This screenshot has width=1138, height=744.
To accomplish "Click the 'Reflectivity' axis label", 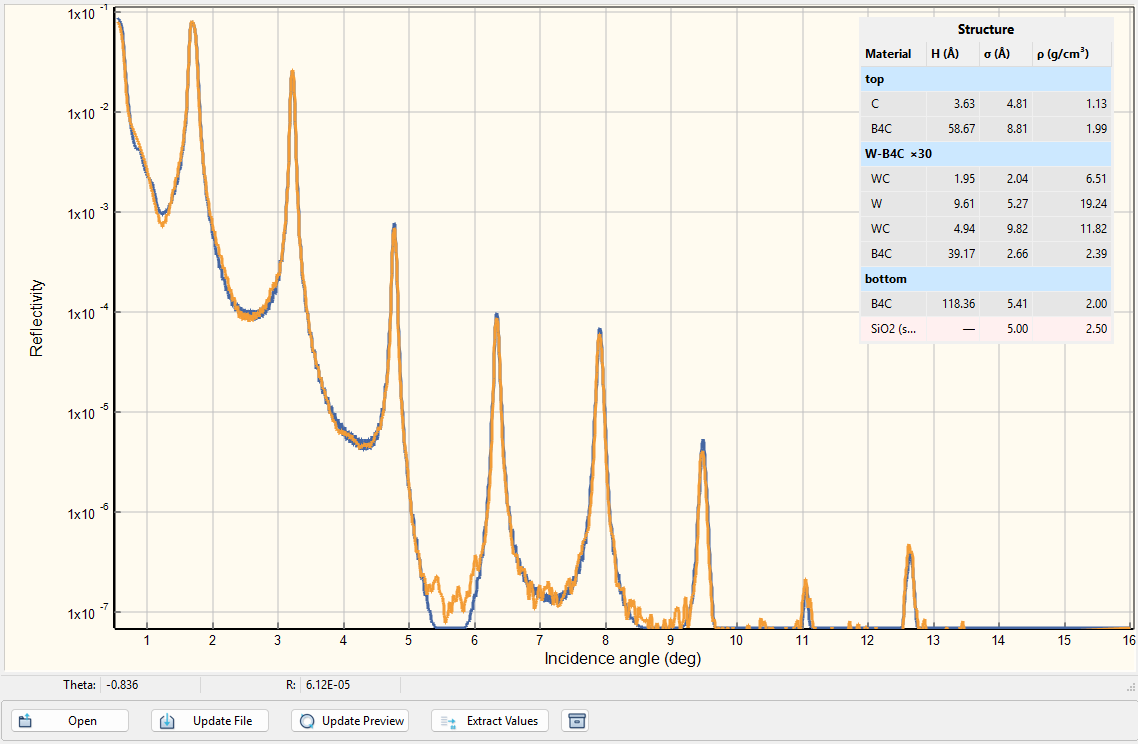I will pos(37,318).
